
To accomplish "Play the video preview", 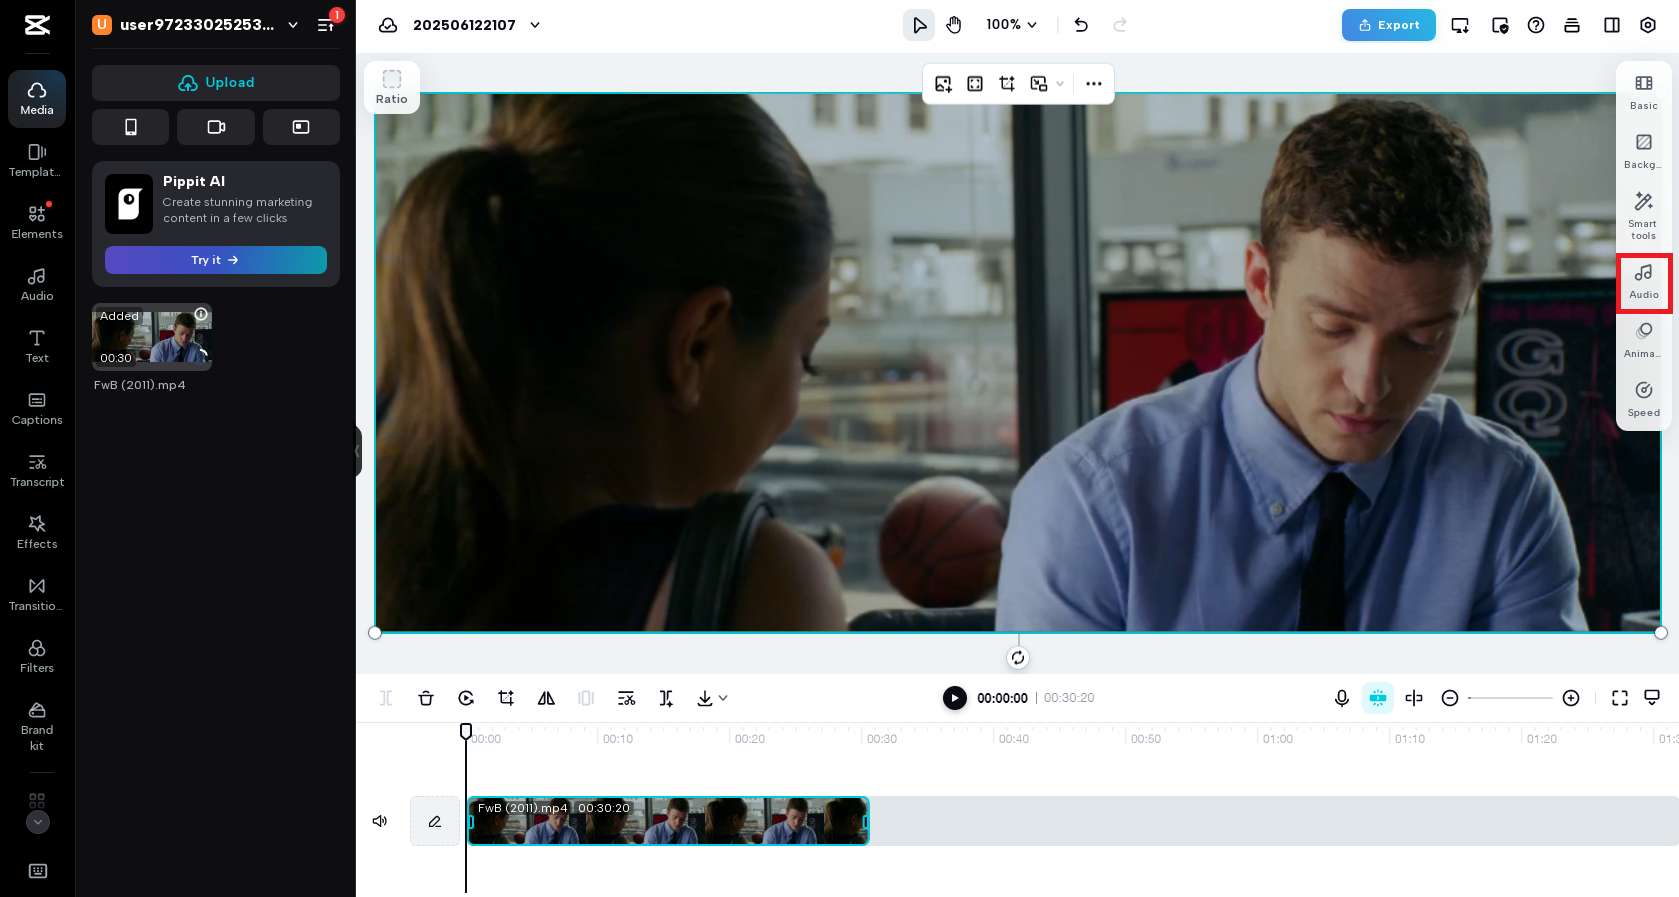I will (x=955, y=698).
